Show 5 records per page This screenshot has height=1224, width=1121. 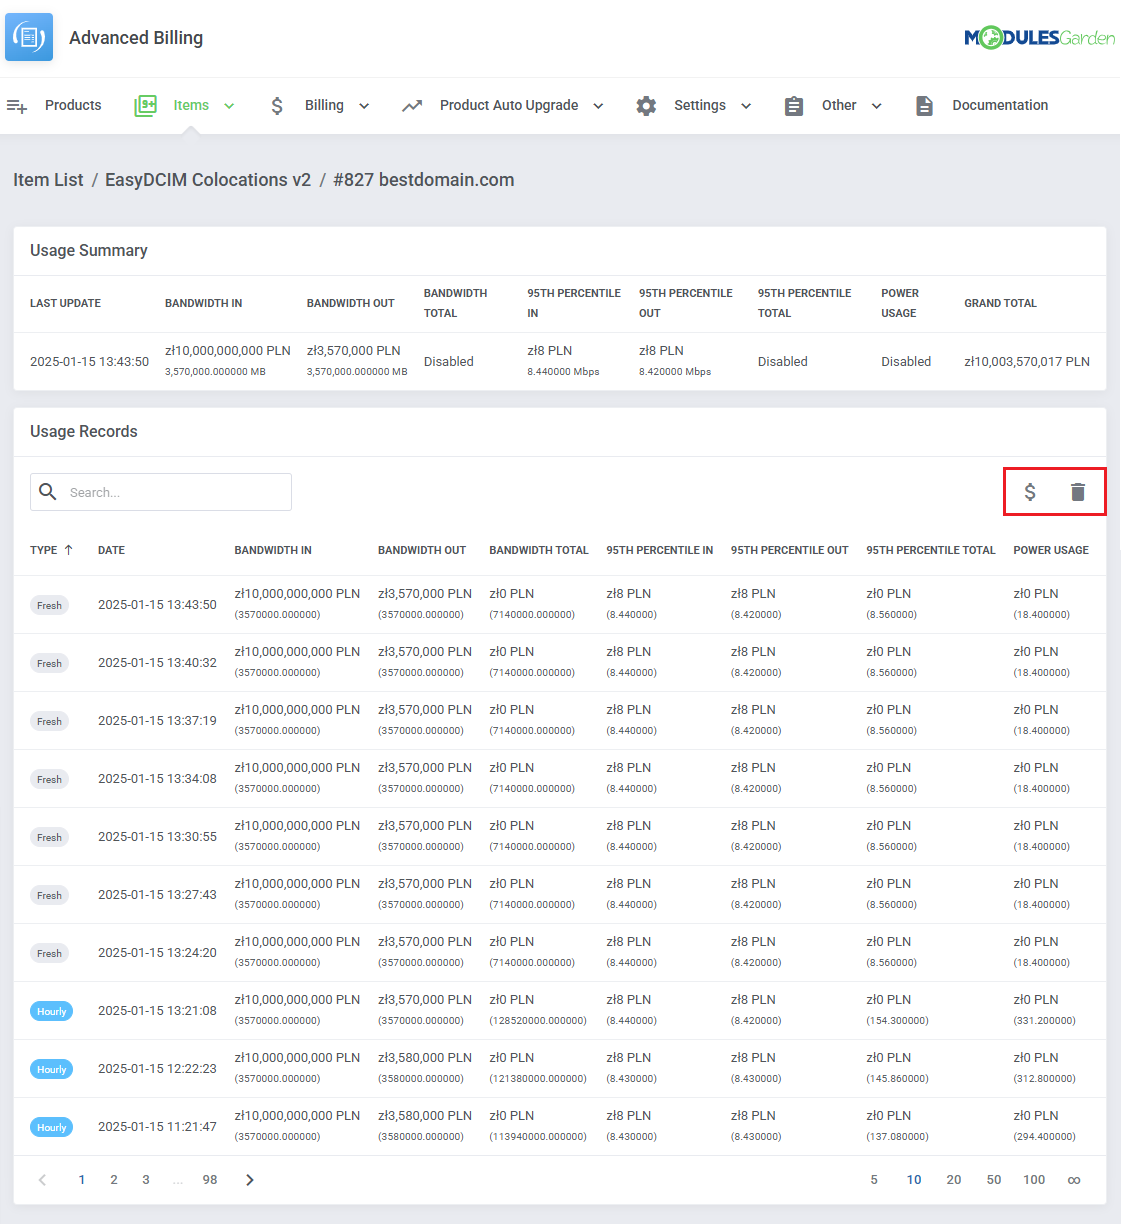pos(874,1180)
